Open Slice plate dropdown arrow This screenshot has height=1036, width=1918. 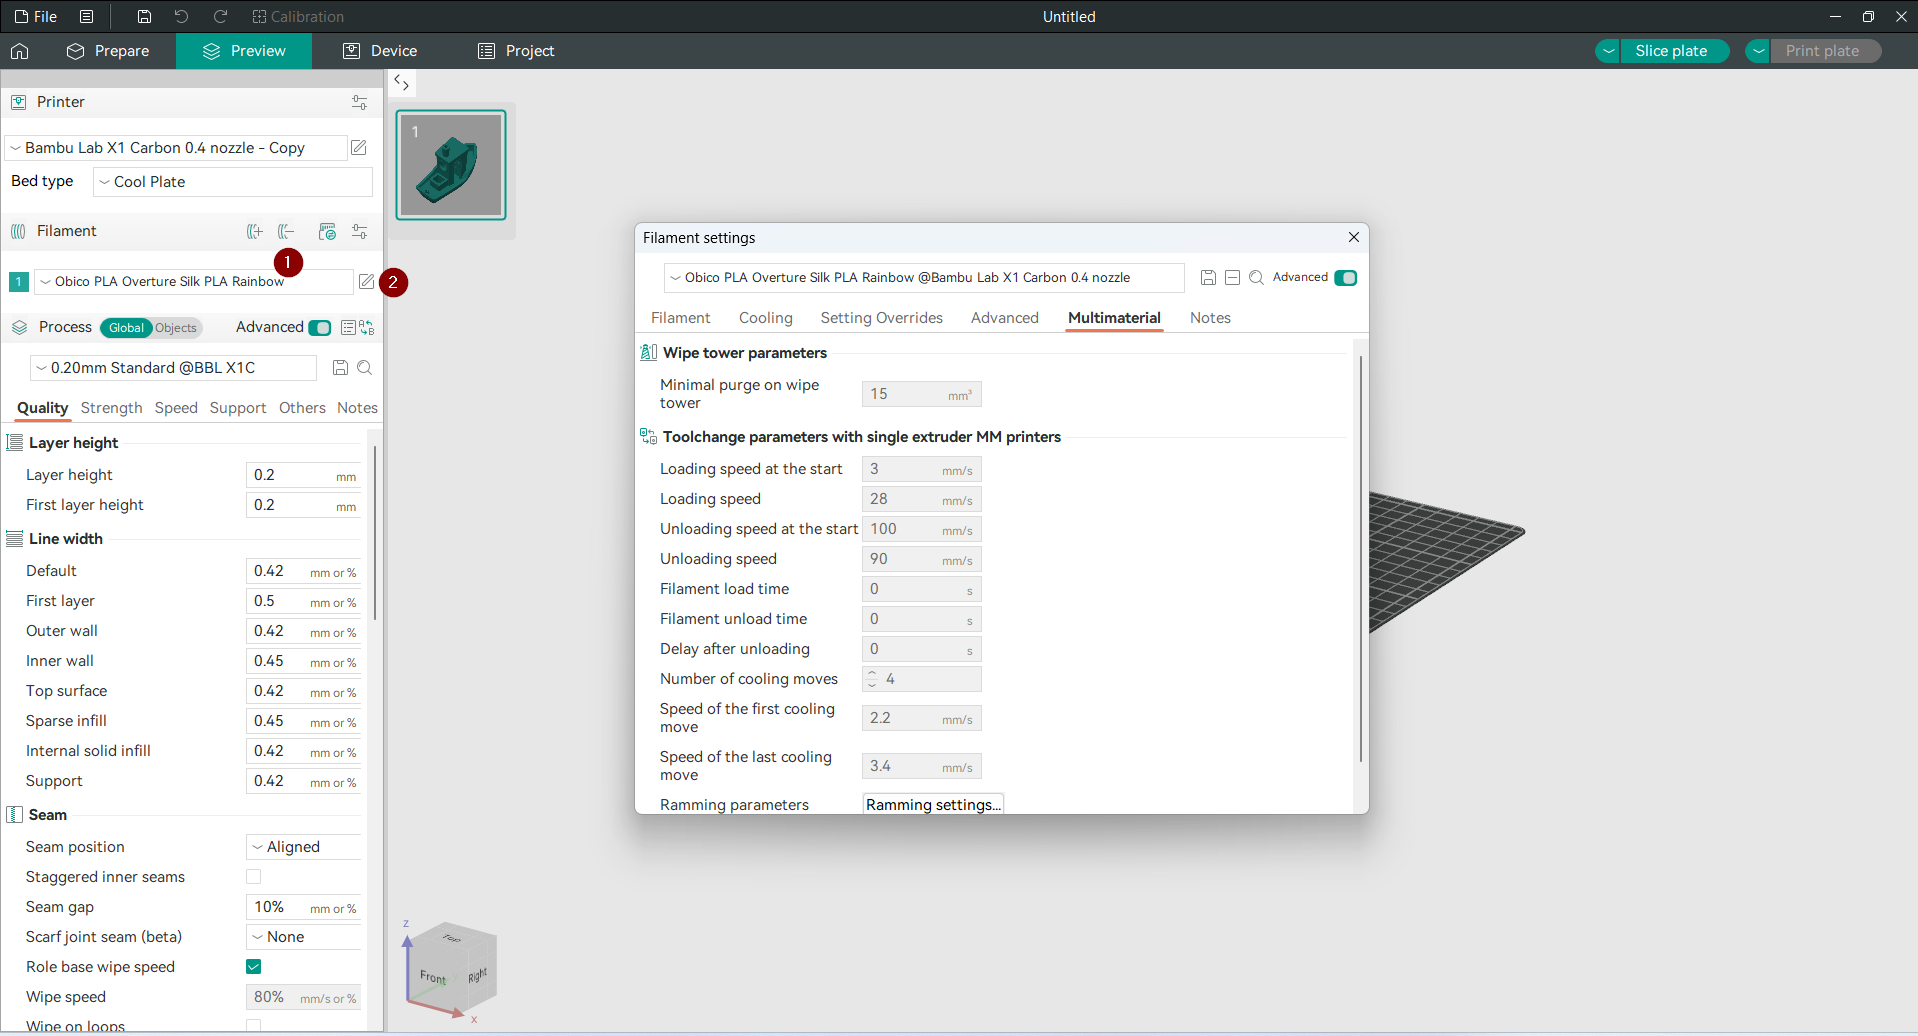coord(1608,51)
